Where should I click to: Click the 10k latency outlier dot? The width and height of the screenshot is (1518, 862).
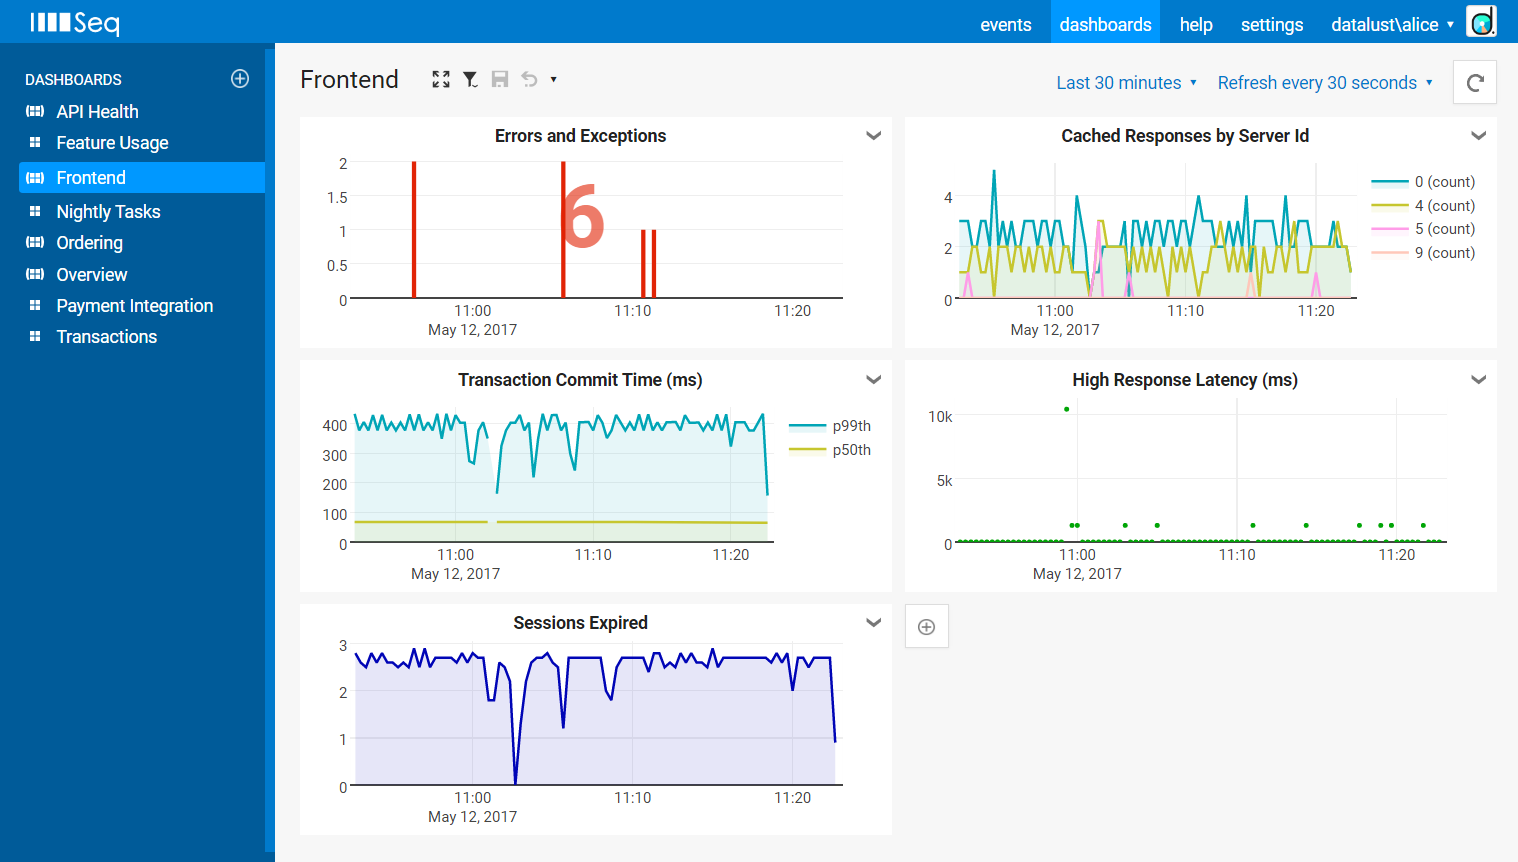tap(1067, 409)
